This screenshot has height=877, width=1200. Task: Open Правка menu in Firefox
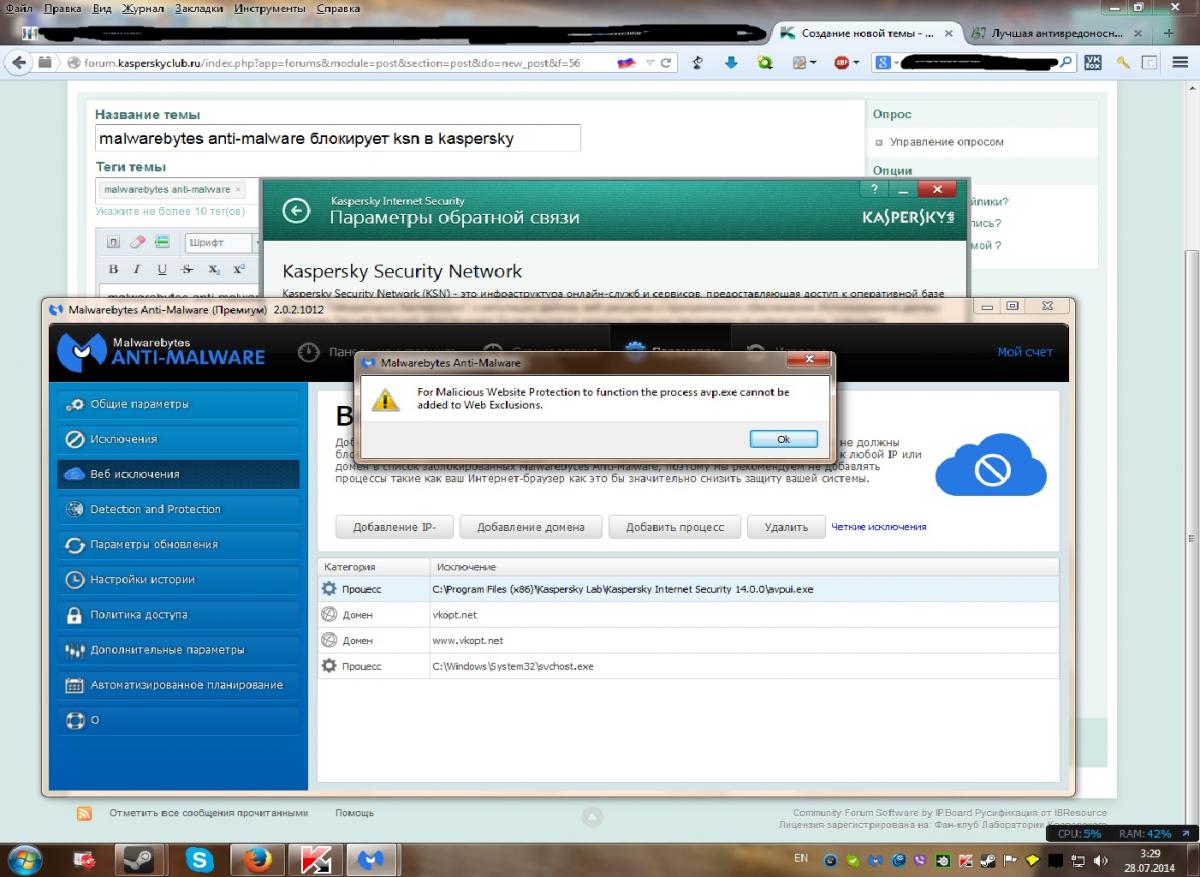point(63,7)
